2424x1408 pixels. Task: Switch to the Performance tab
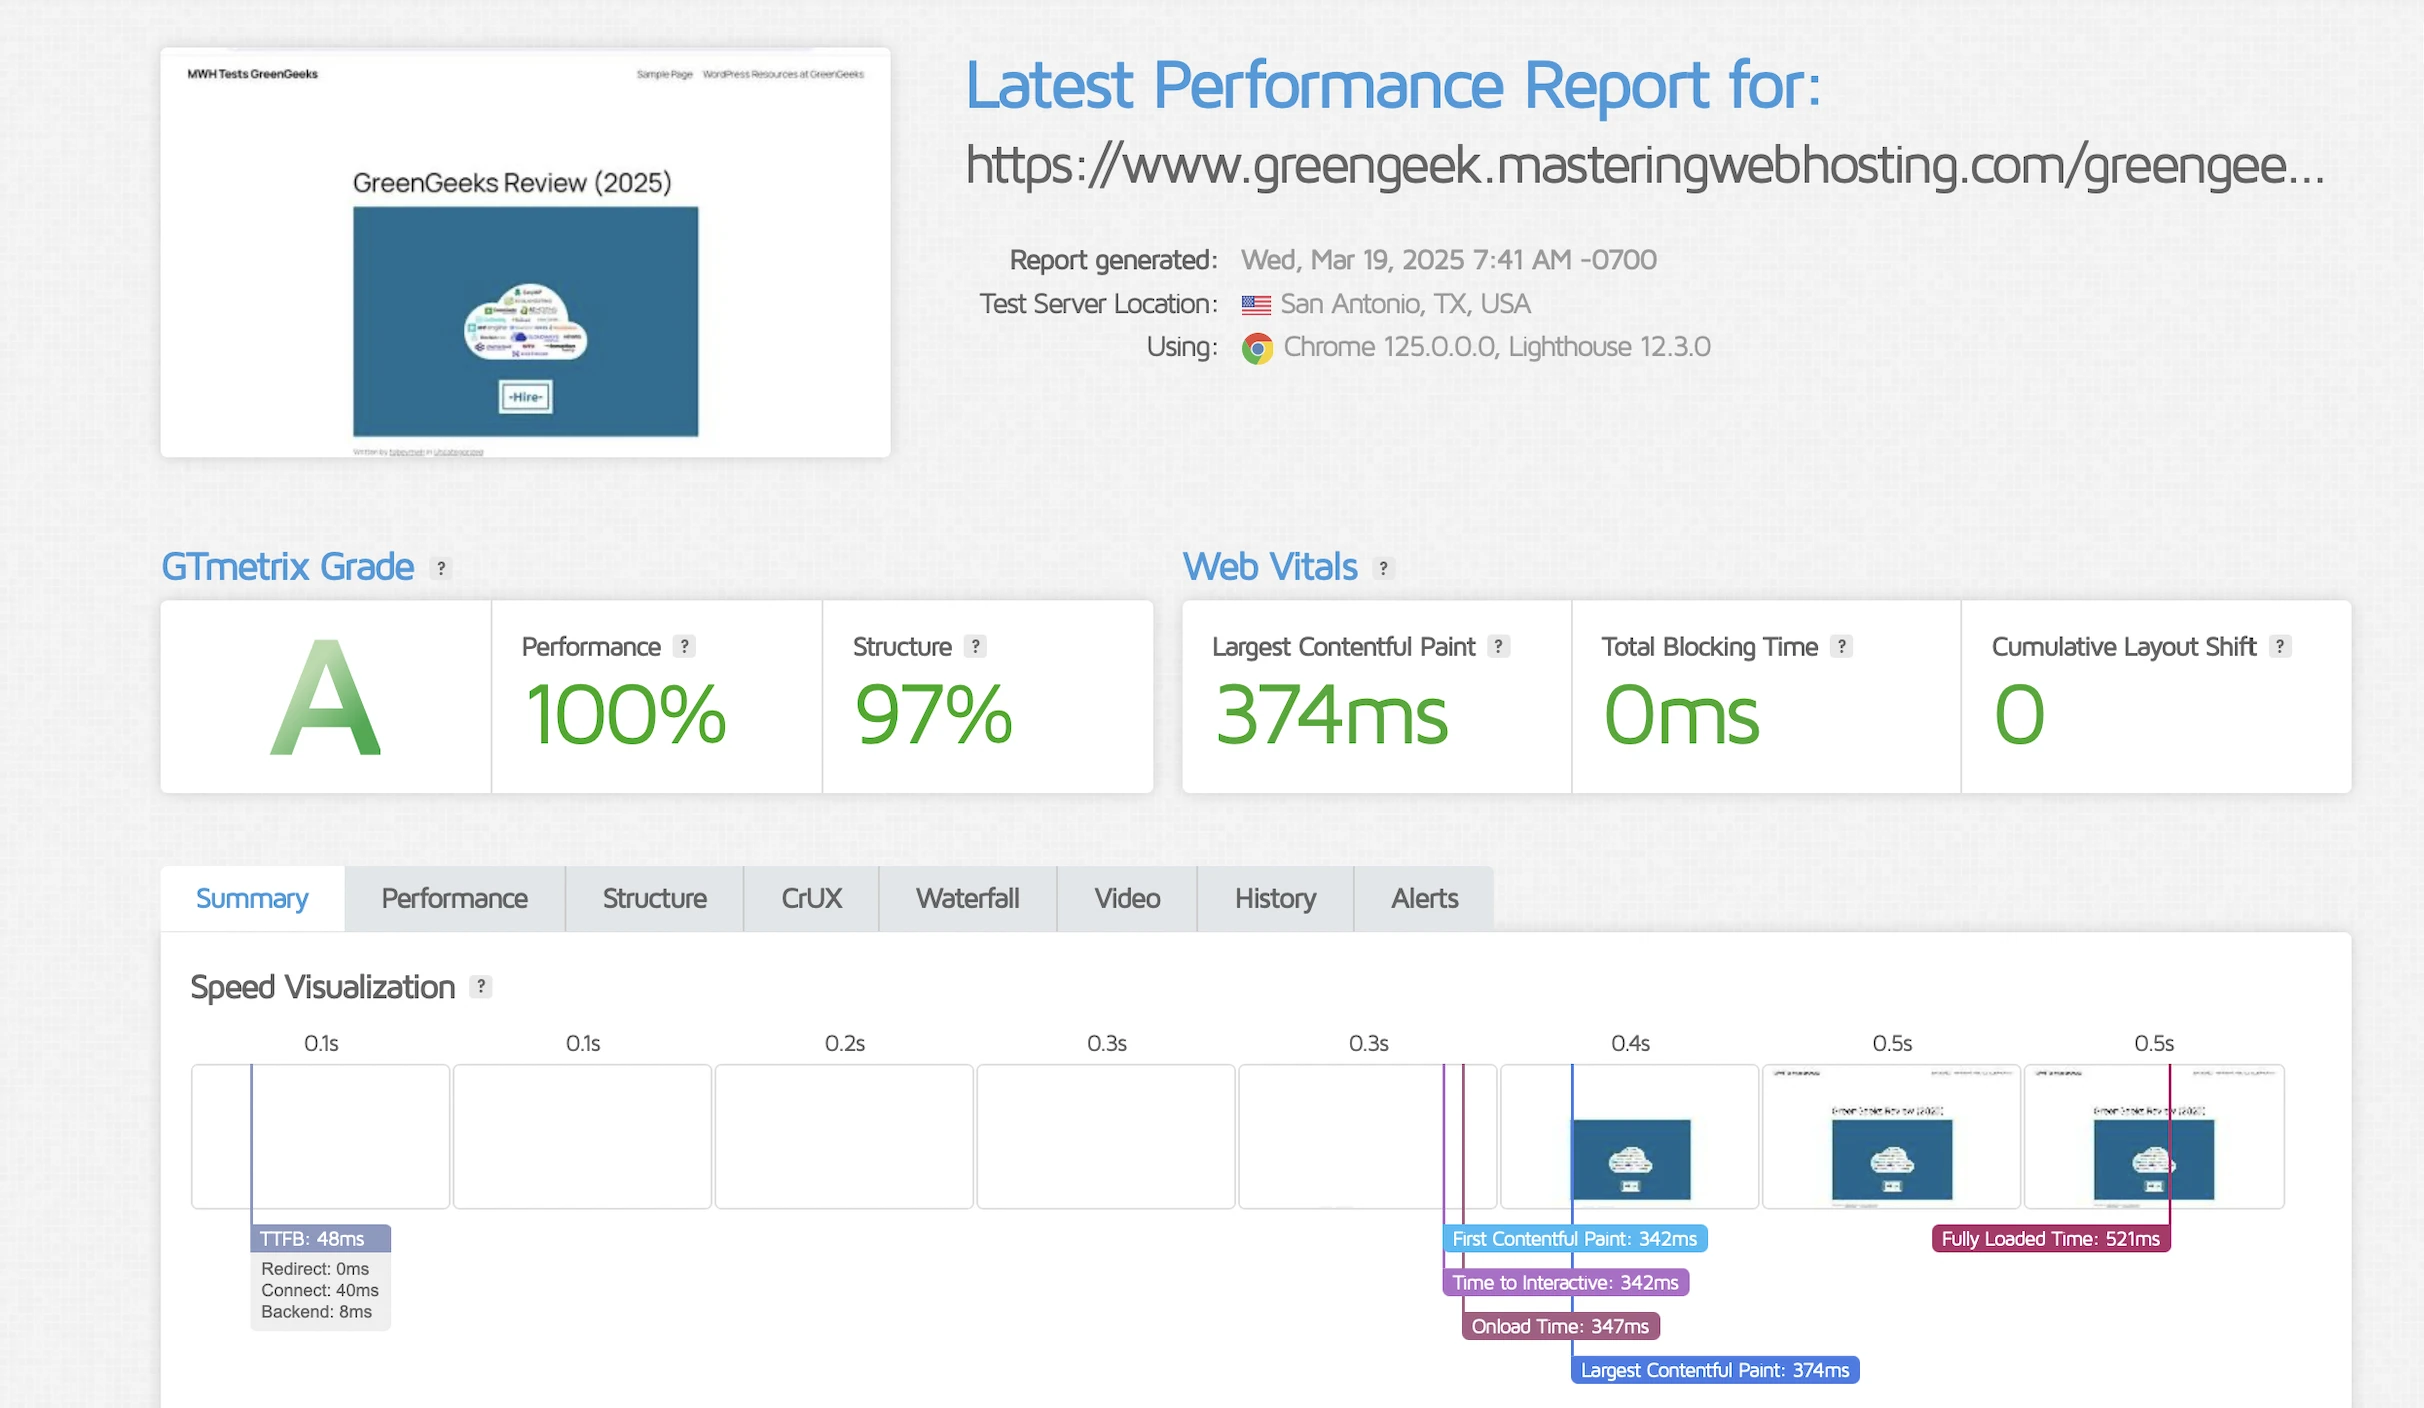coord(454,898)
